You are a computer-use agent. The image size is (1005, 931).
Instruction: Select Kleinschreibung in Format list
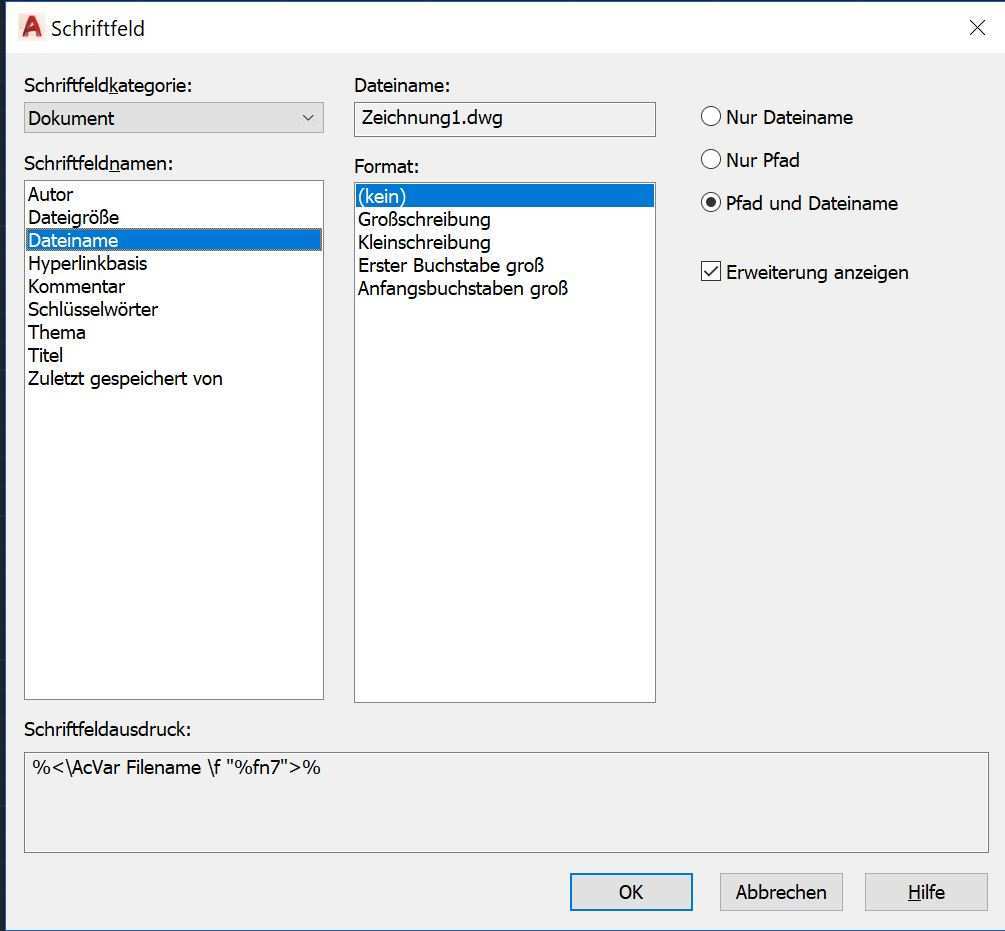click(424, 243)
